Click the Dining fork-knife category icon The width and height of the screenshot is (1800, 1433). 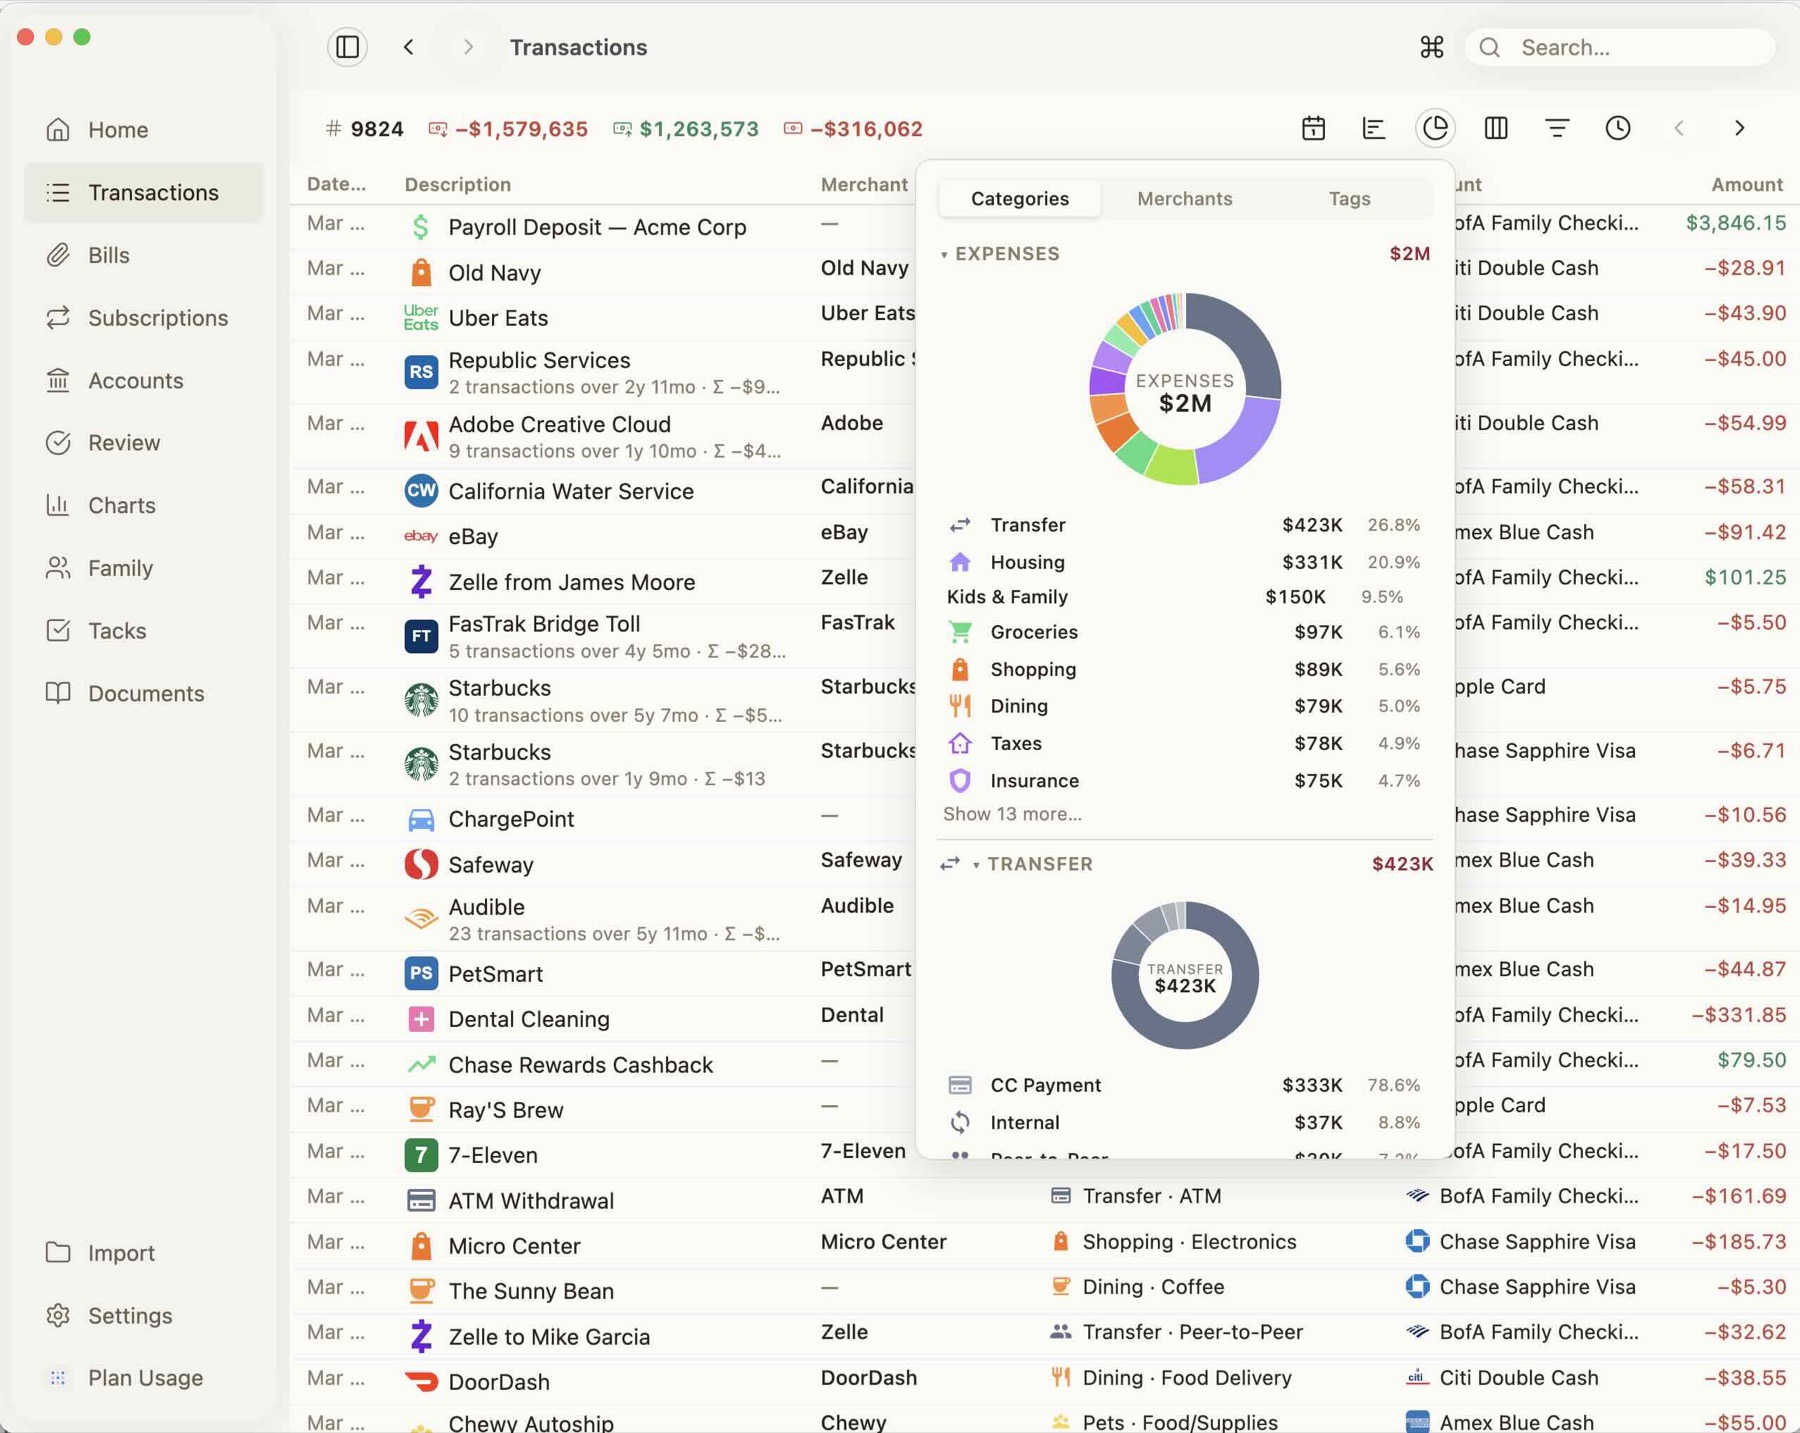click(x=960, y=706)
